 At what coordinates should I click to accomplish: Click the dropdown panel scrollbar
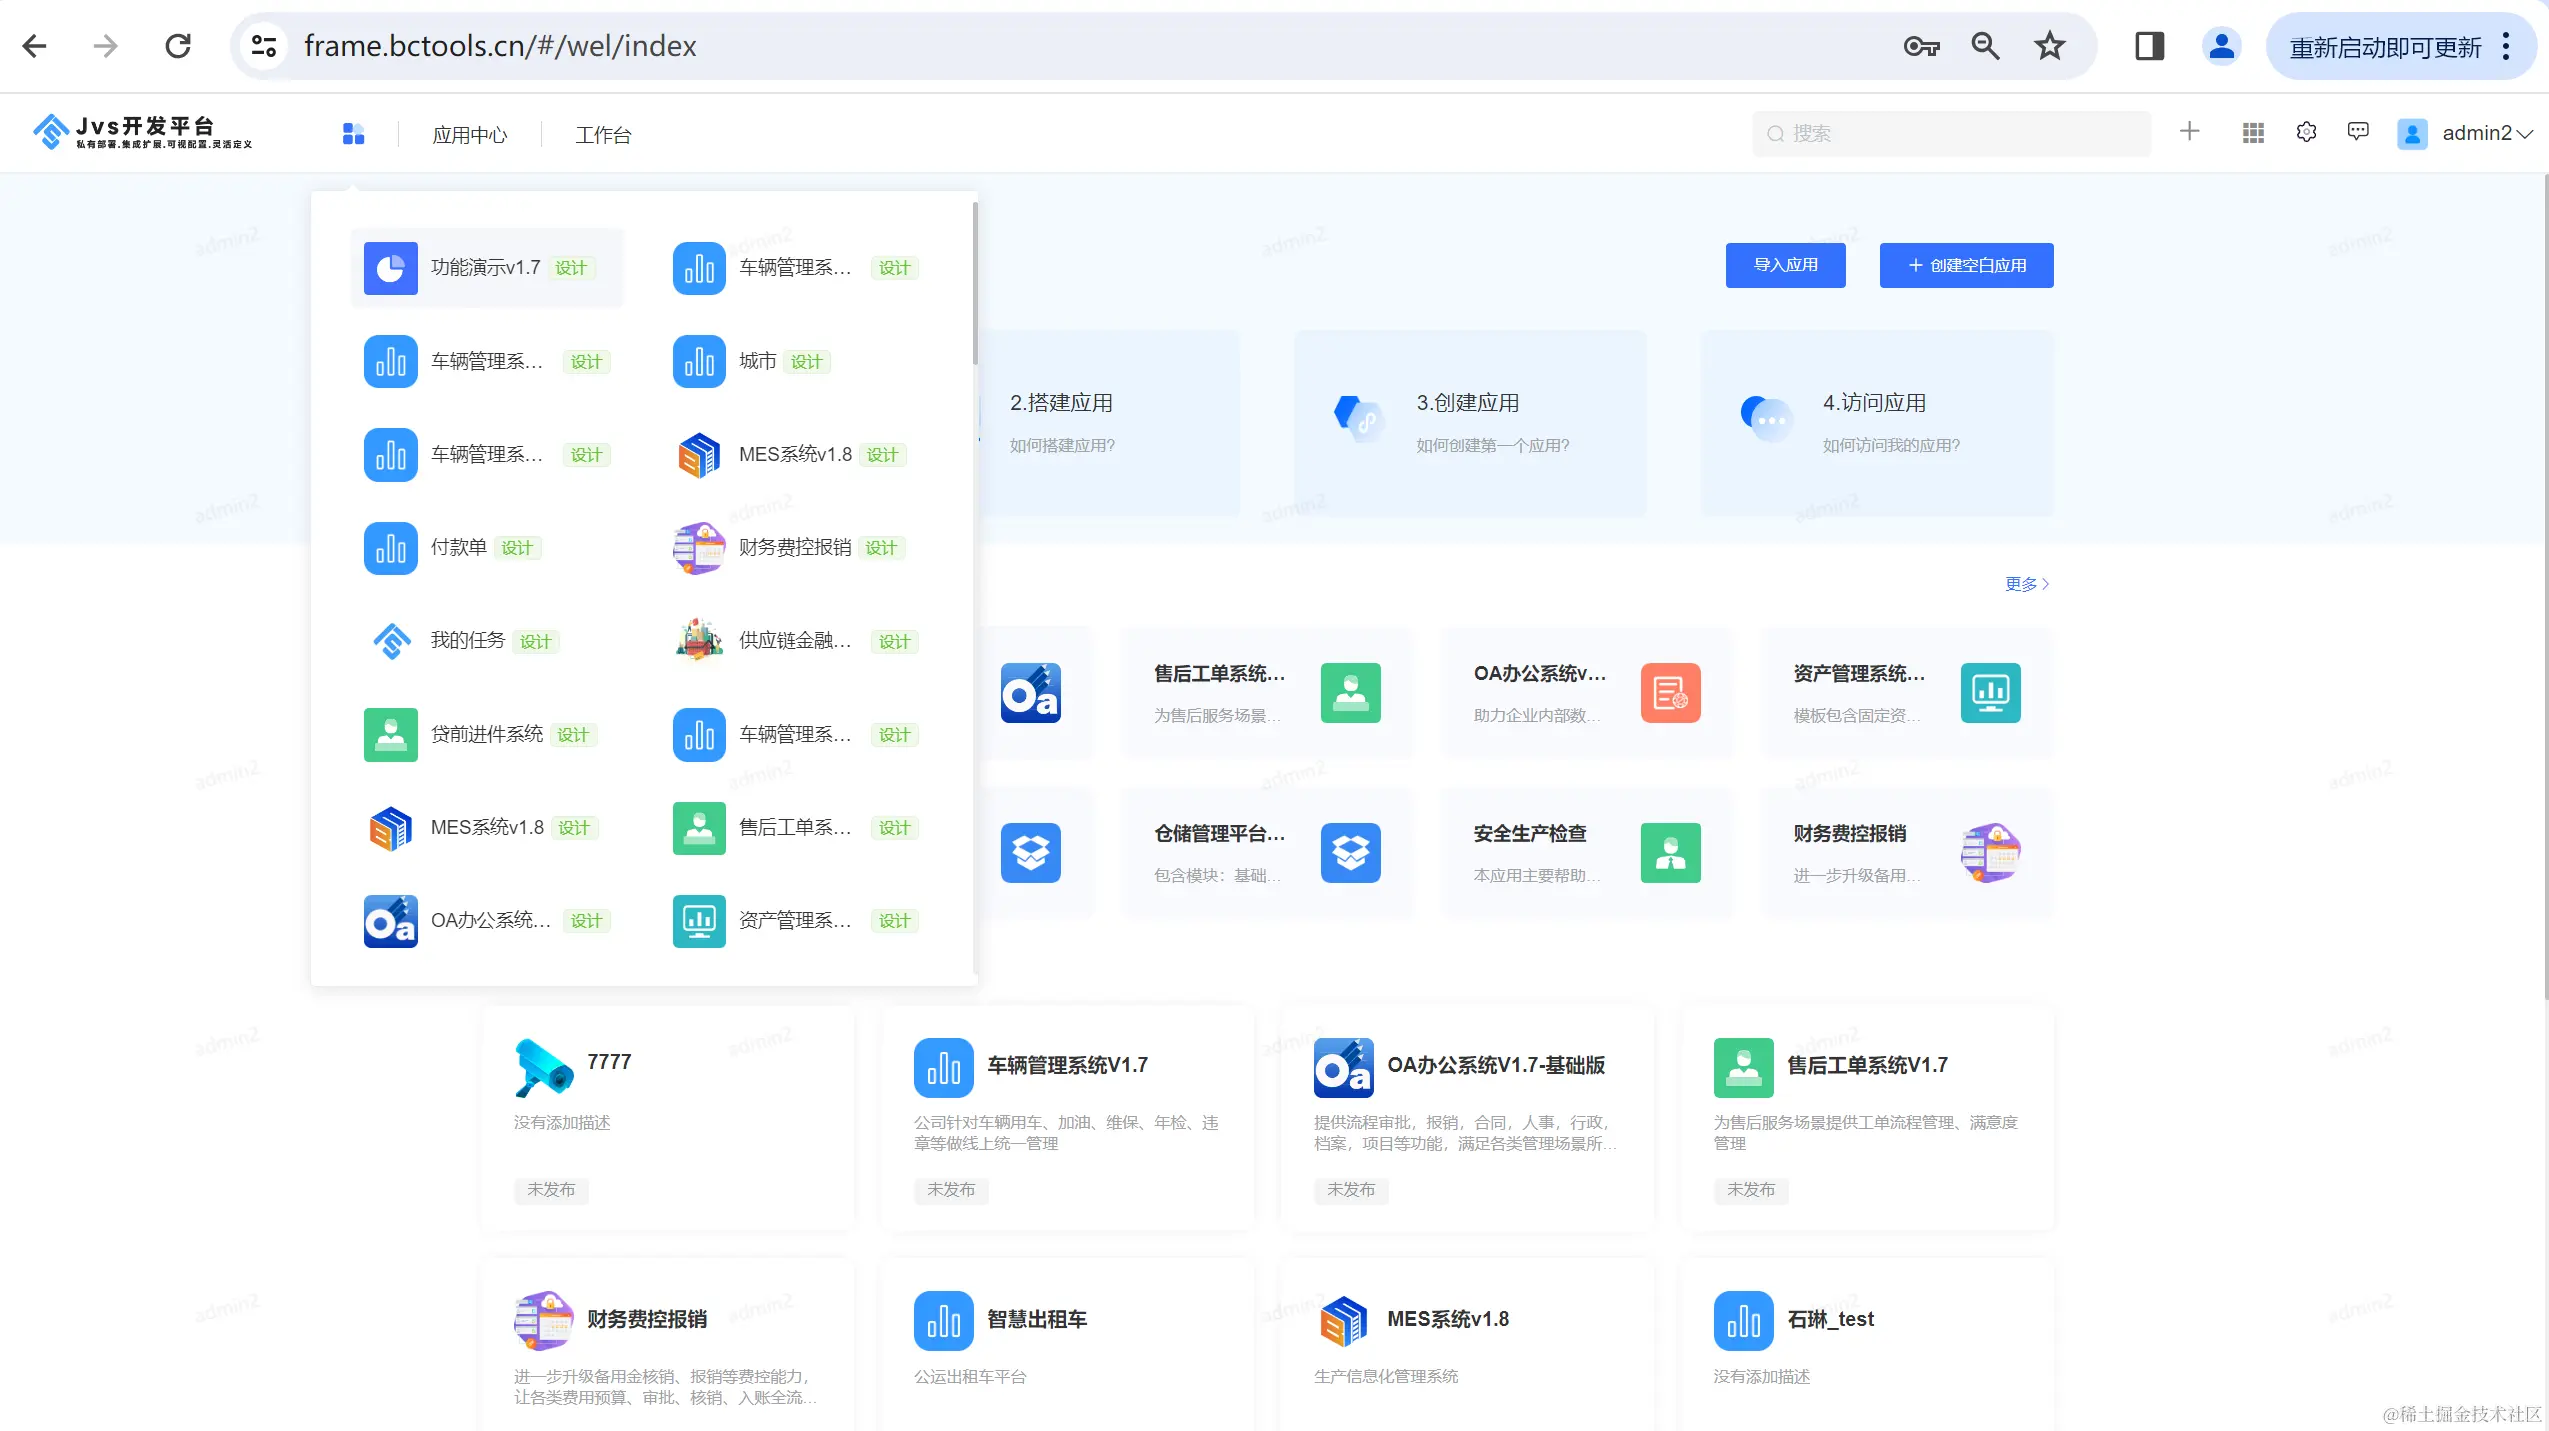pyautogui.click(x=974, y=285)
